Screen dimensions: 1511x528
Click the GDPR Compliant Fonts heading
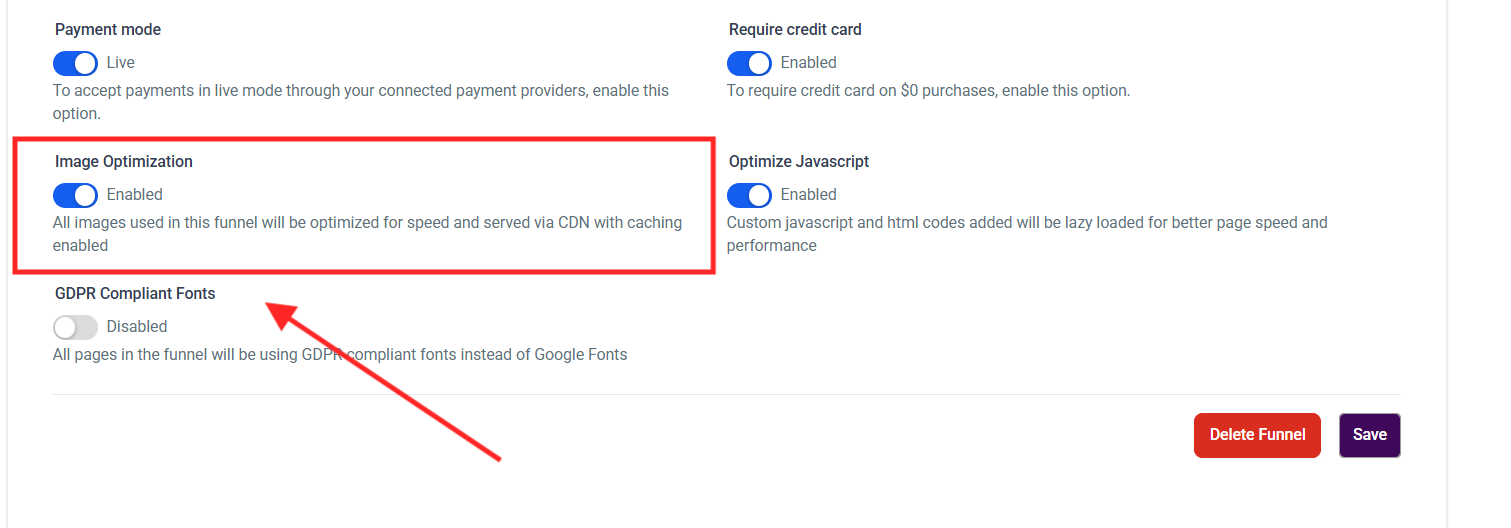135,294
